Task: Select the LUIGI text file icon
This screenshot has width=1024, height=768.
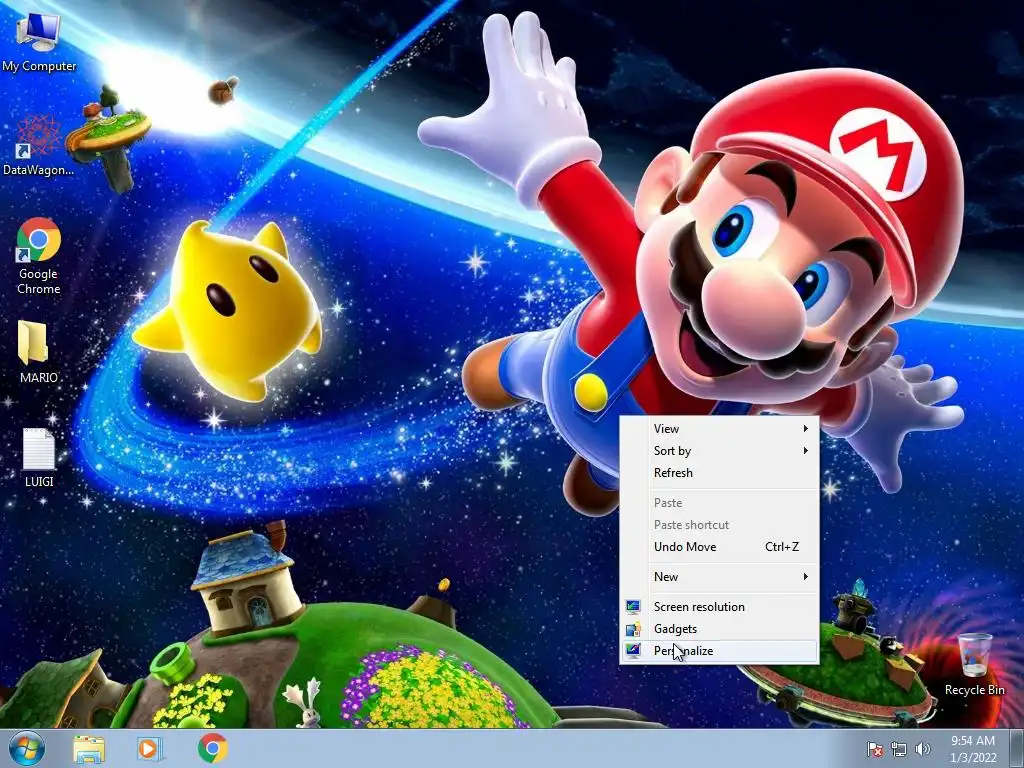Action: [39, 457]
